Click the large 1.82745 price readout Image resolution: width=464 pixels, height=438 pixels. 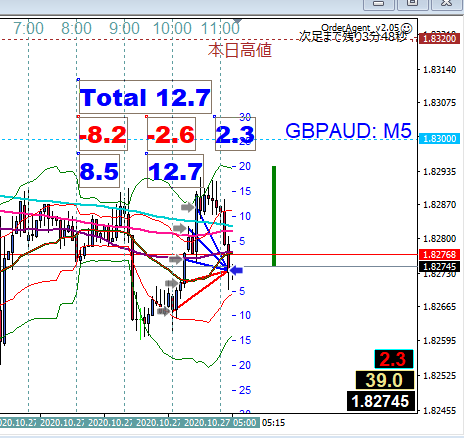381,401
